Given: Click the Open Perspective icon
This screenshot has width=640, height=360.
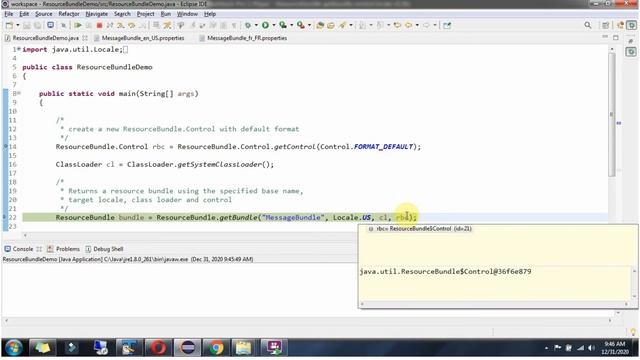Looking at the screenshot, I should pos(606,25).
